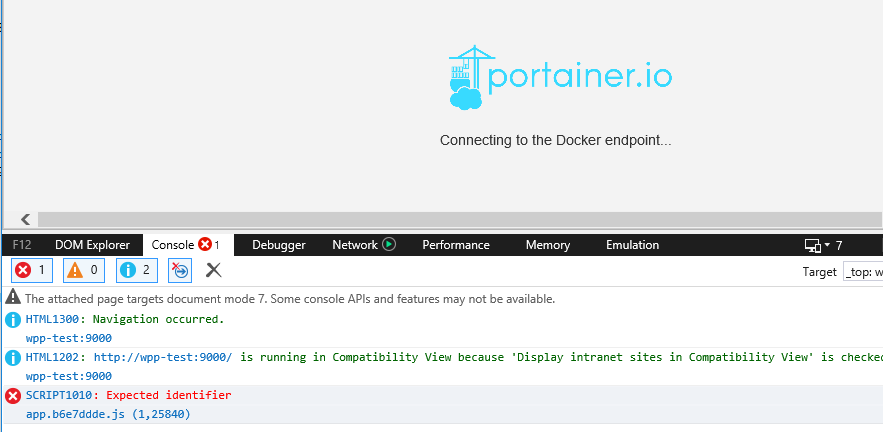883x432 pixels.
Task: Open the Emulation tab
Action: [x=632, y=245]
